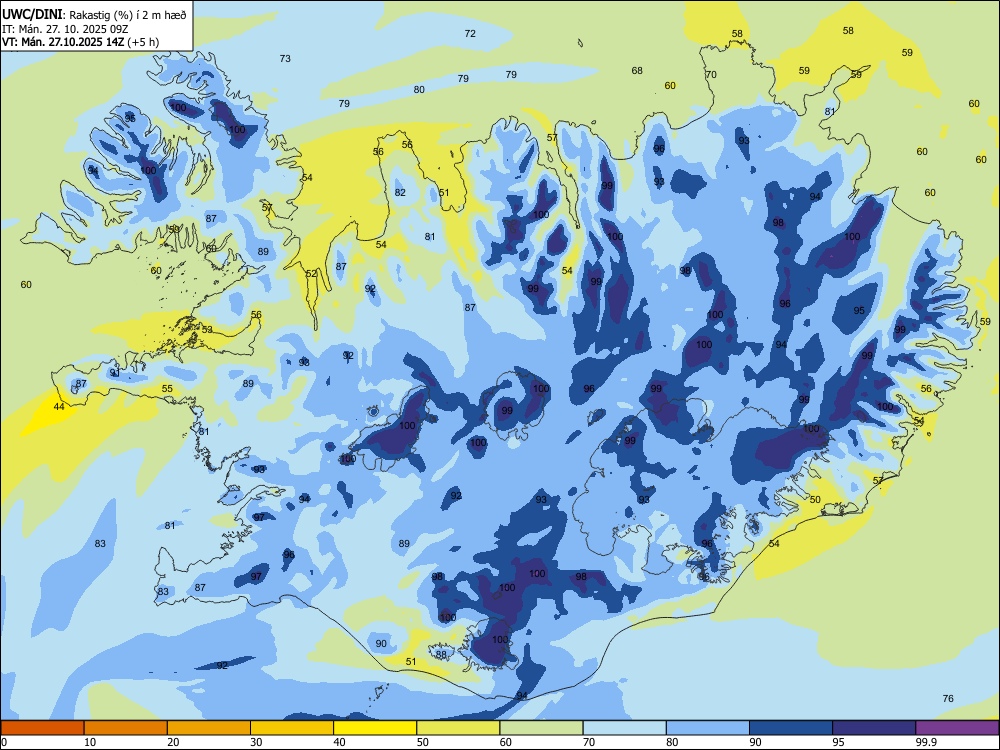
Task: Select the purple 99.9+ legend segment
Action: 957,728
